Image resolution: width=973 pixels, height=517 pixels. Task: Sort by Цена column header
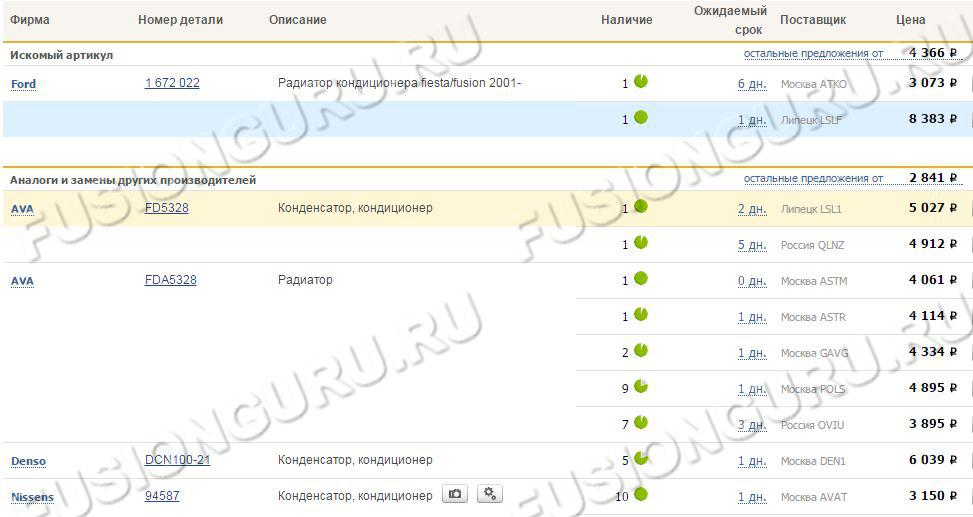[910, 20]
